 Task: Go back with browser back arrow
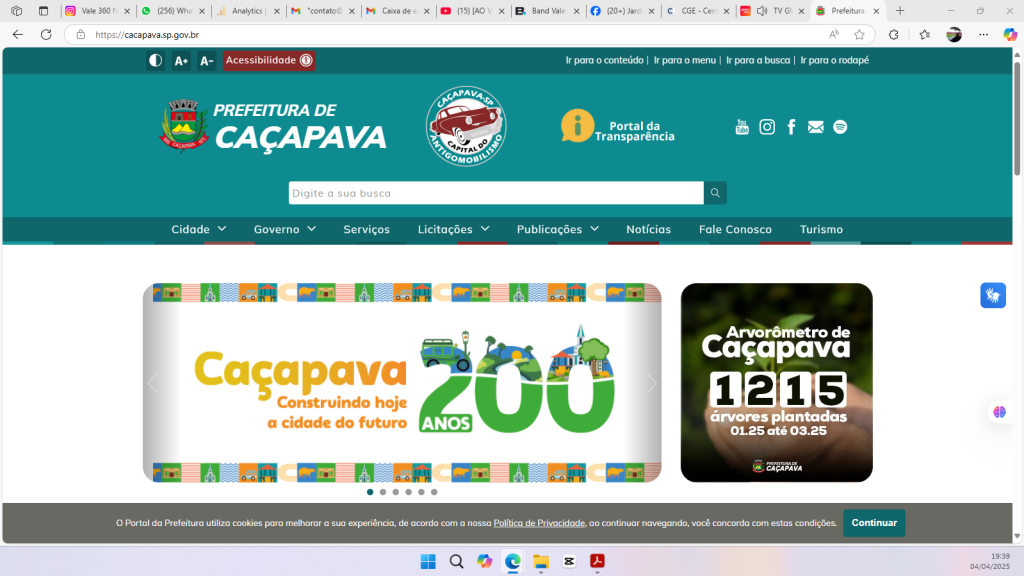click(18, 35)
